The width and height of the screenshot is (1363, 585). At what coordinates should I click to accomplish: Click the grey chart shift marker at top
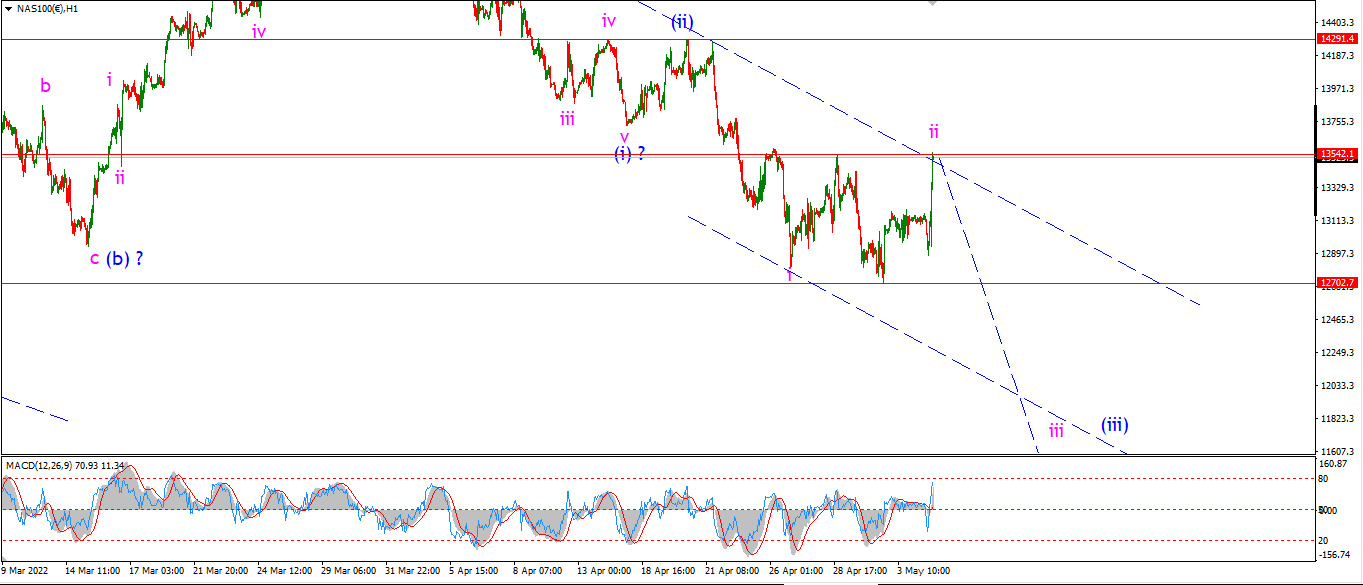point(933,3)
